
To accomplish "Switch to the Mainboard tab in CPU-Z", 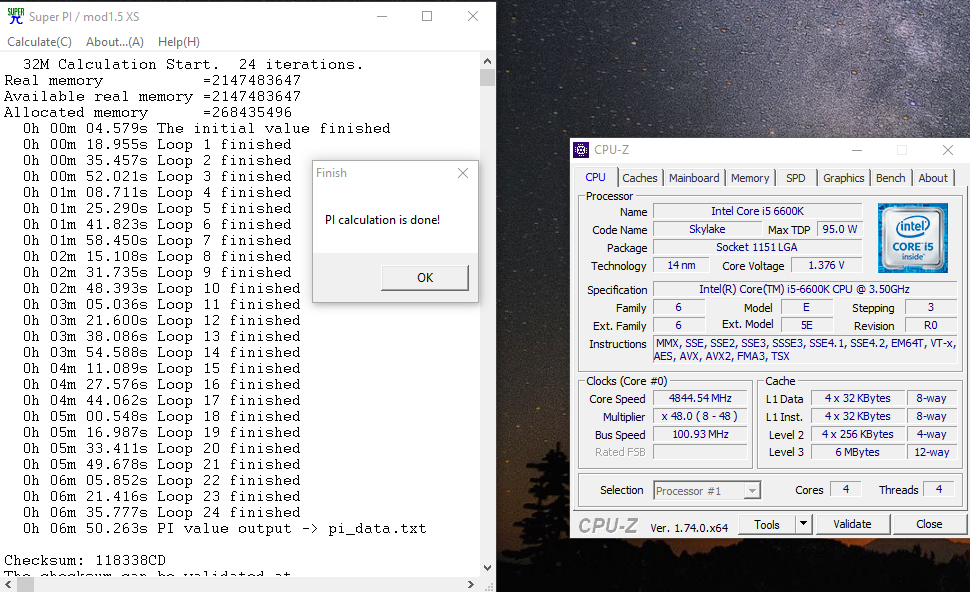I will [x=694, y=178].
